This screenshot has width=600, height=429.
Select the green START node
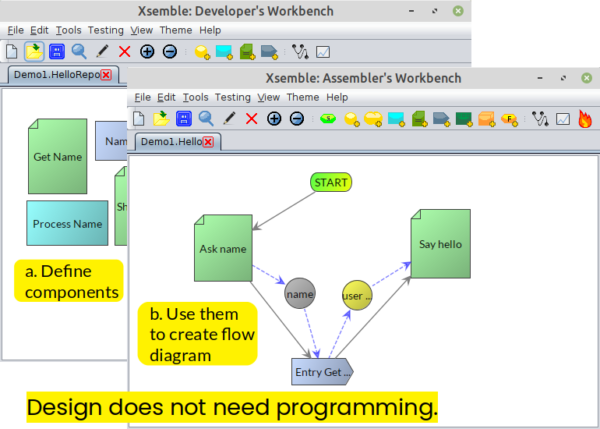pyautogui.click(x=331, y=183)
